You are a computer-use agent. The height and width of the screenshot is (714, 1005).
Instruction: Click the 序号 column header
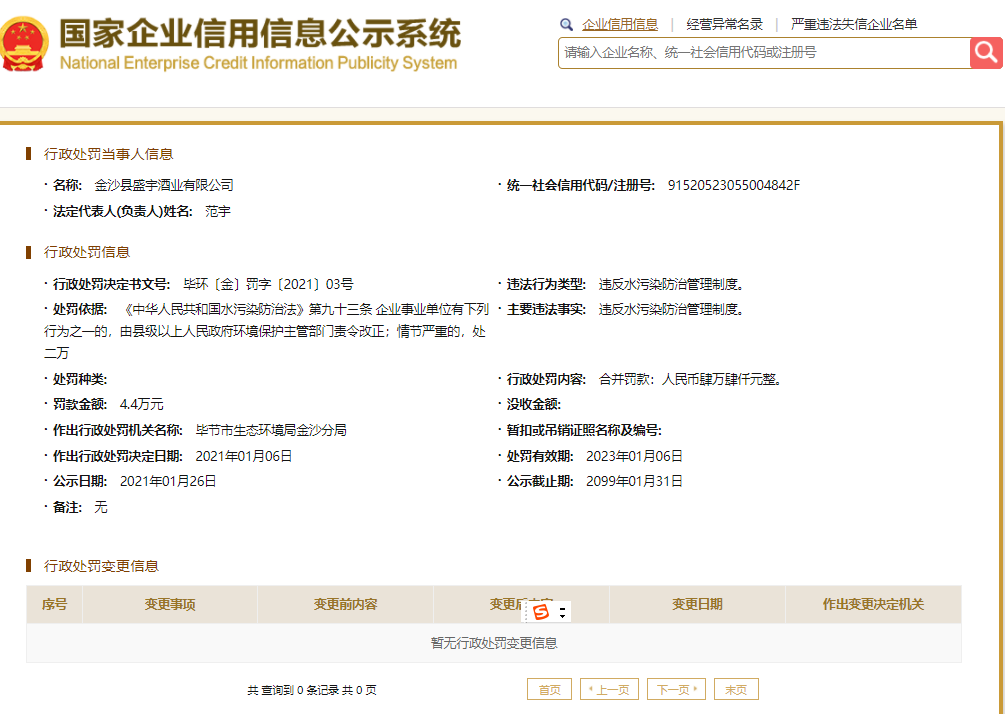(x=54, y=604)
